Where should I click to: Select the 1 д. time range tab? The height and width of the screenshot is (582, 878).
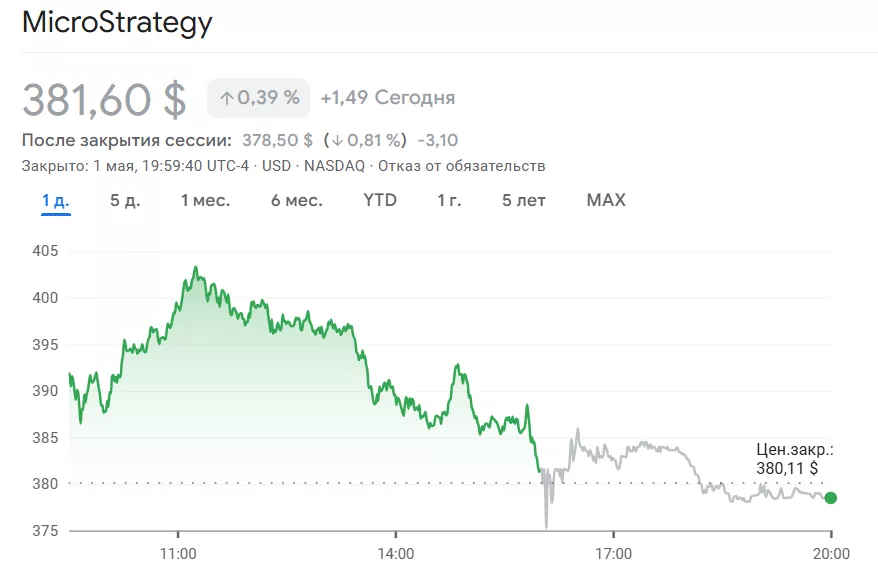(x=56, y=200)
